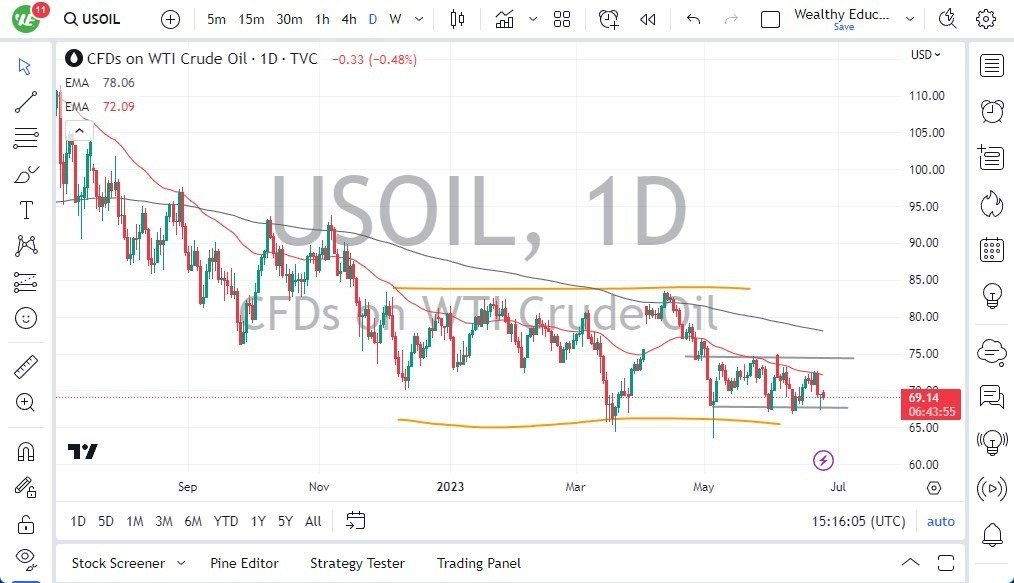Switch to the Pine Editor tab
Screen dimensions: 1014x583
(244, 563)
